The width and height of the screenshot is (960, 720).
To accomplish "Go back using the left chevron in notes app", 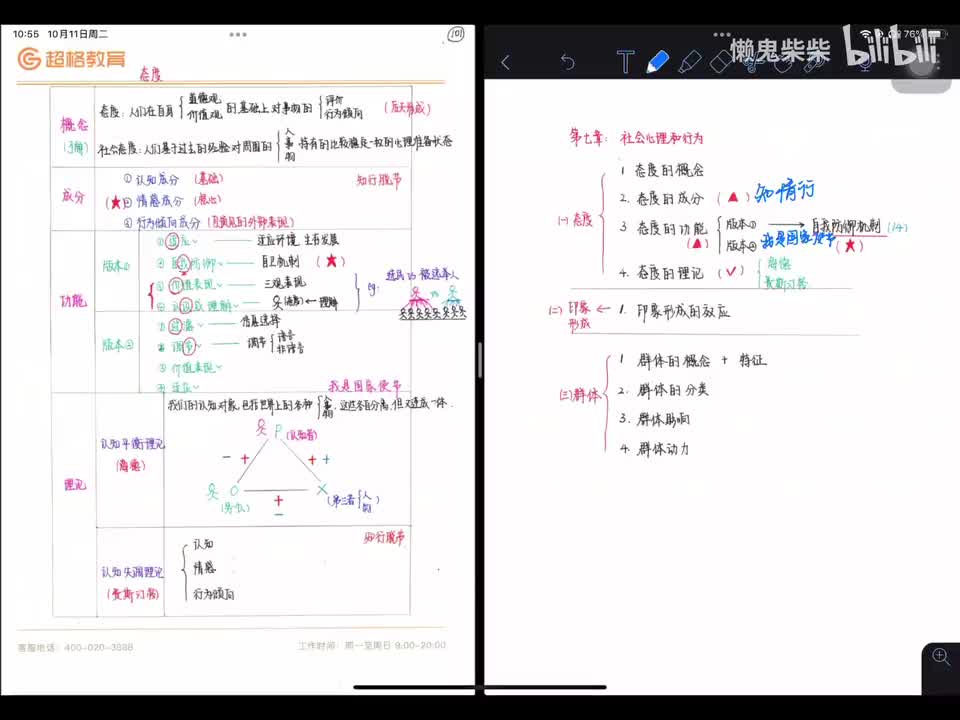I will coord(506,62).
